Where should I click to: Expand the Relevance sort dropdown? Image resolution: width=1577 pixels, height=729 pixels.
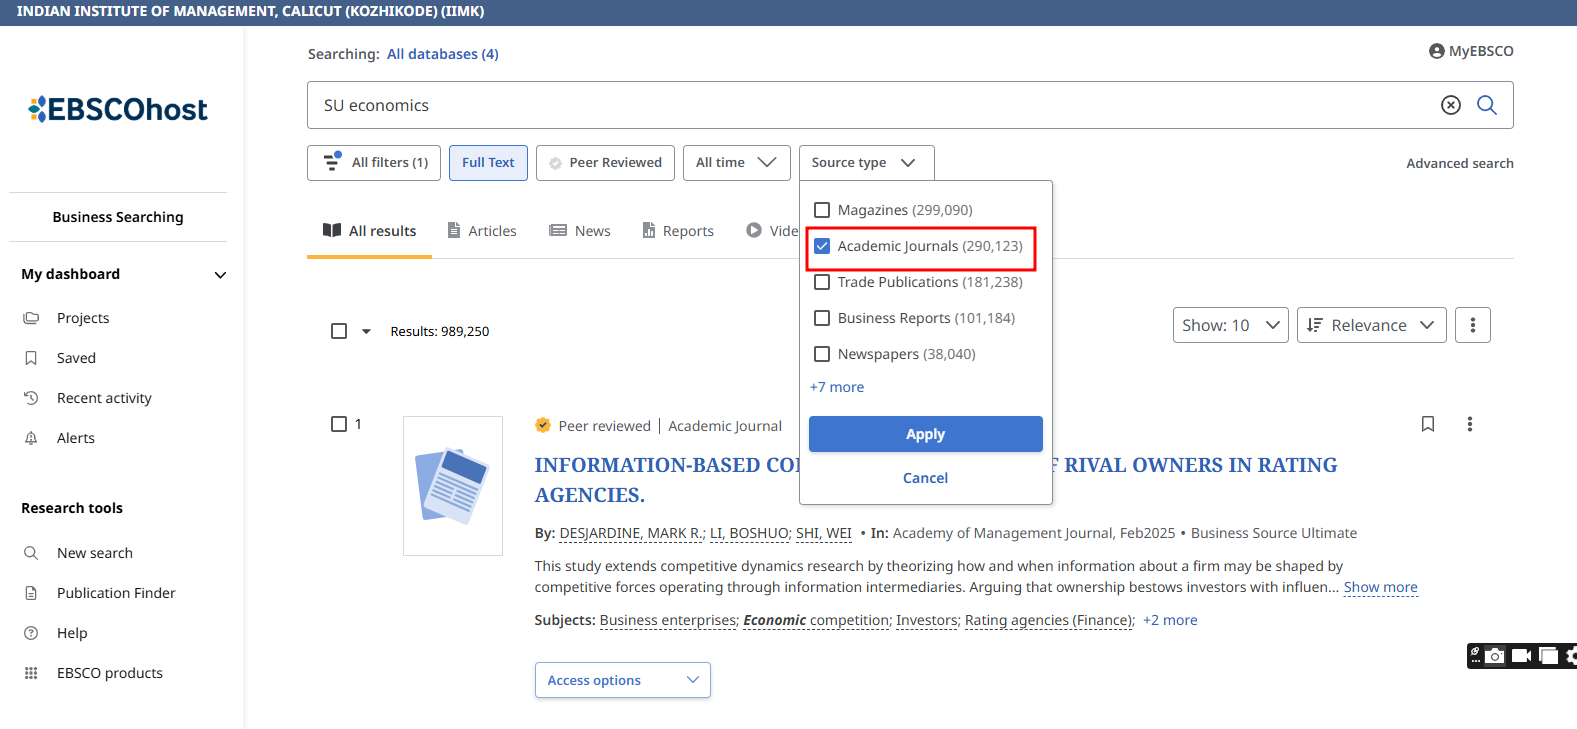[x=1371, y=325]
